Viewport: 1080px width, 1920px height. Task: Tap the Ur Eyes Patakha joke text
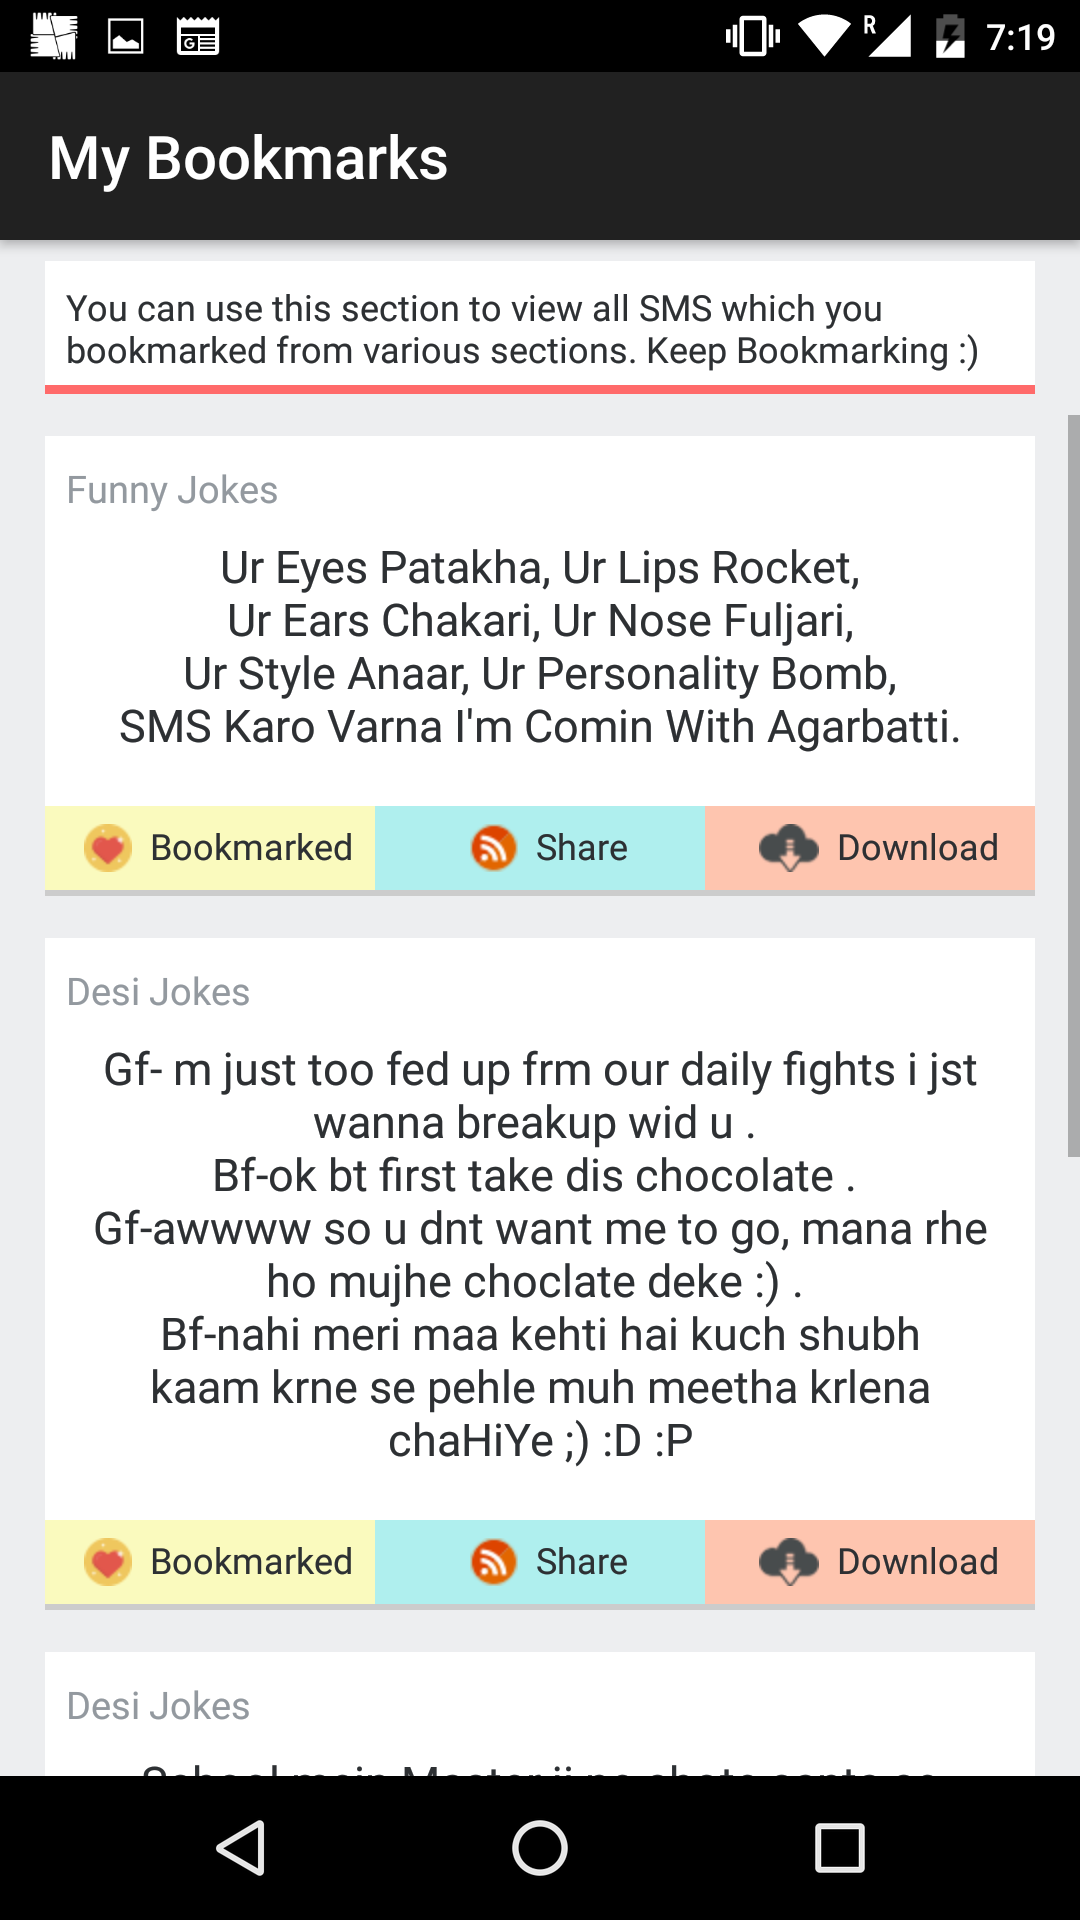pyautogui.click(x=540, y=647)
